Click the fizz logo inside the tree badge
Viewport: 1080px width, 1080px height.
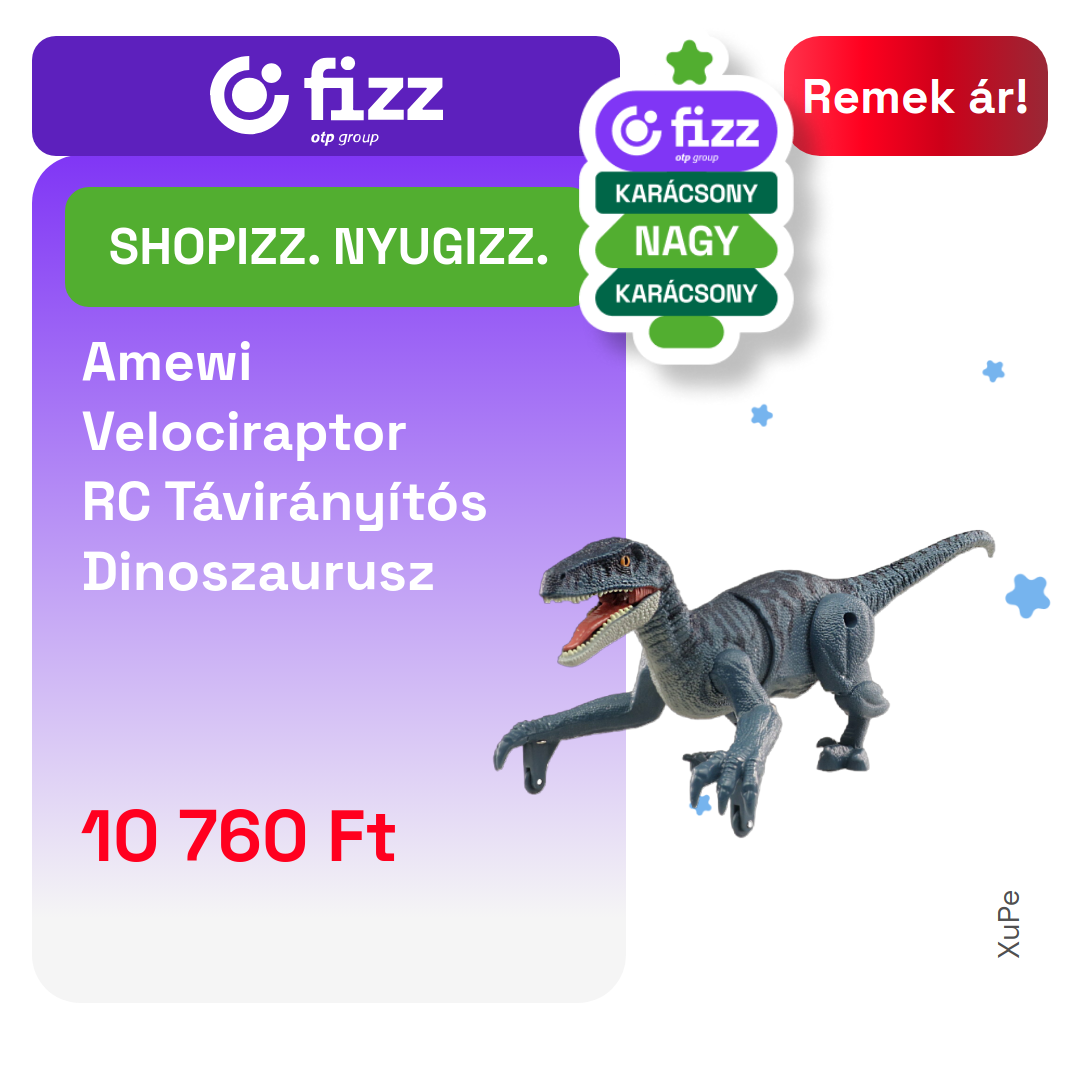[x=686, y=131]
